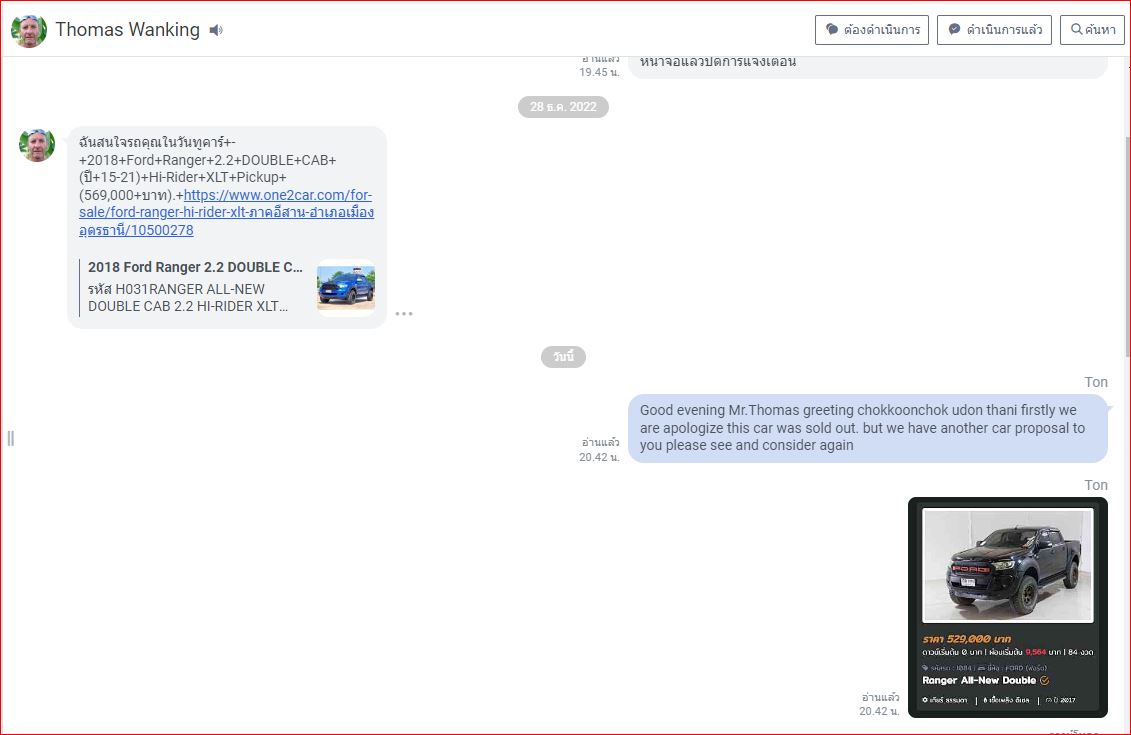Click the left panel resize handle

coord(11,438)
